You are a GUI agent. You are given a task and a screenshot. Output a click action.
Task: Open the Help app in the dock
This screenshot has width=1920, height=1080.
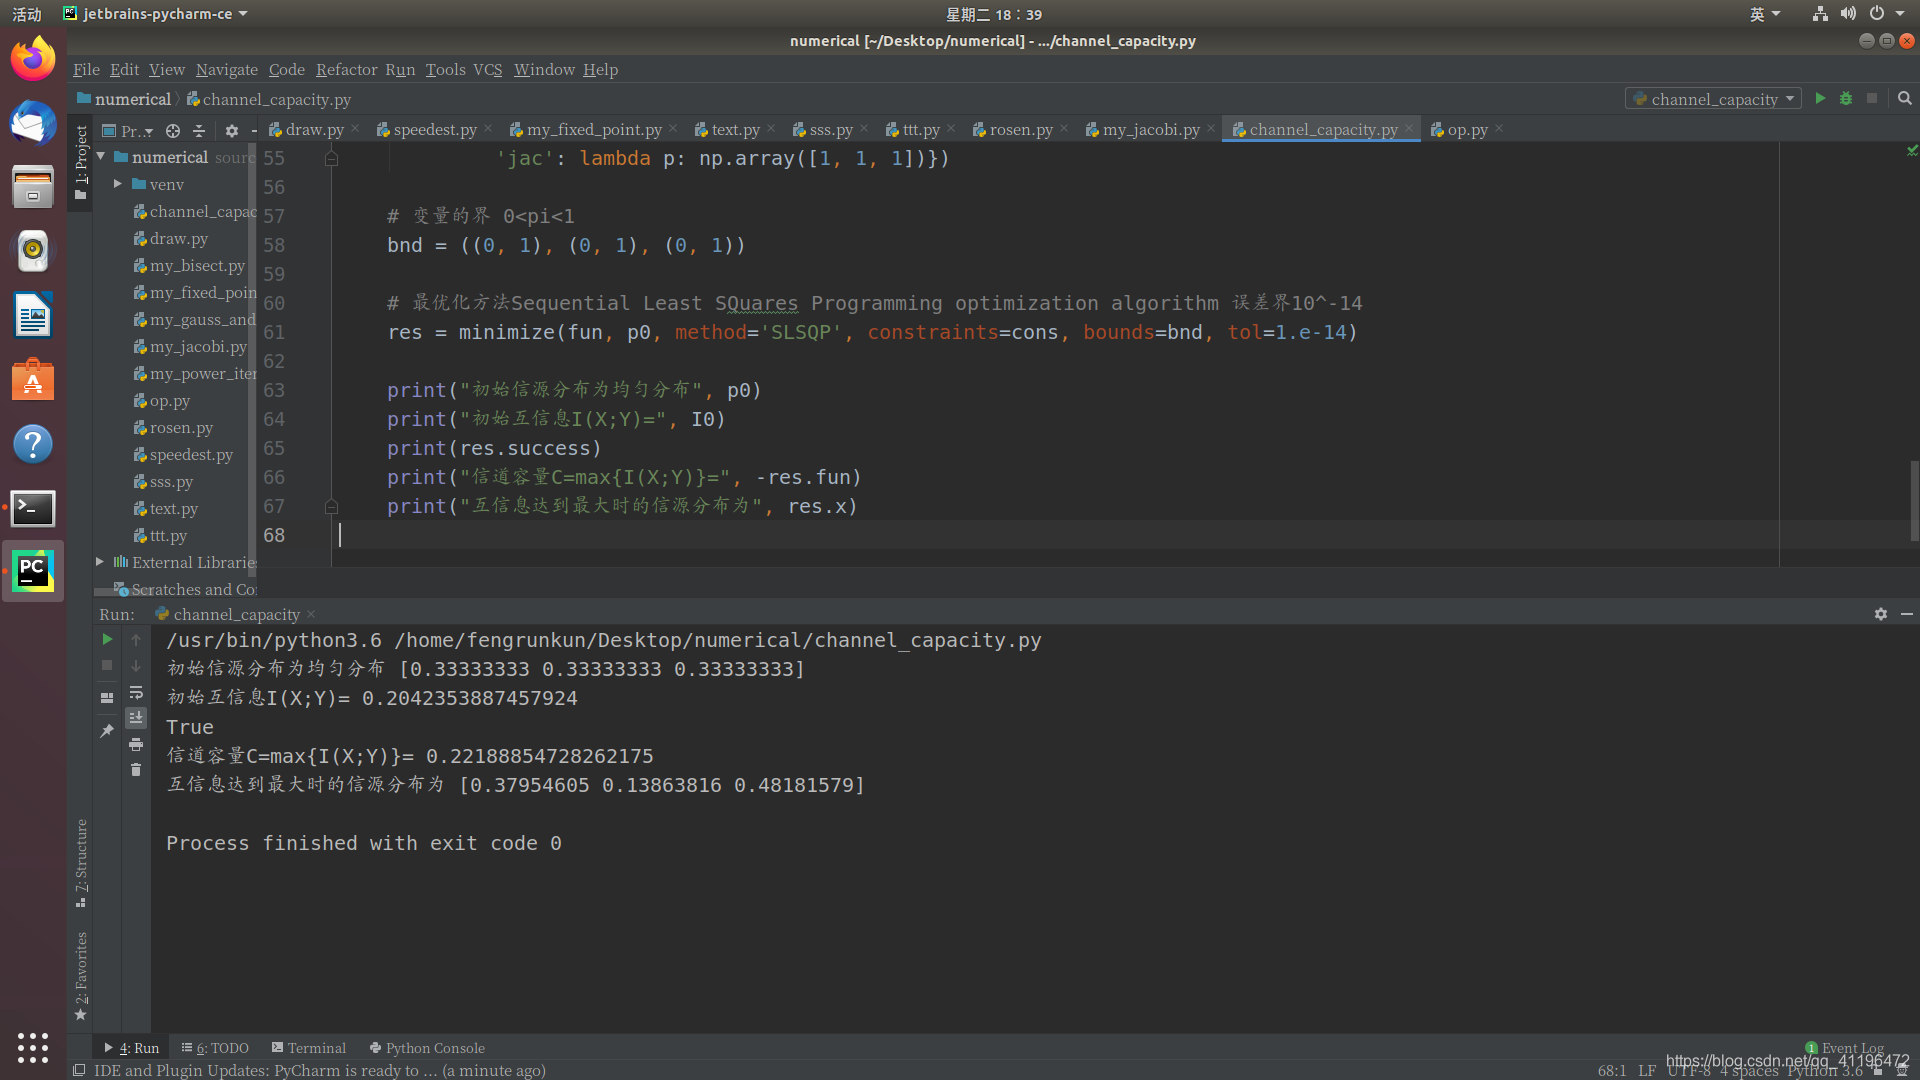tap(33, 444)
